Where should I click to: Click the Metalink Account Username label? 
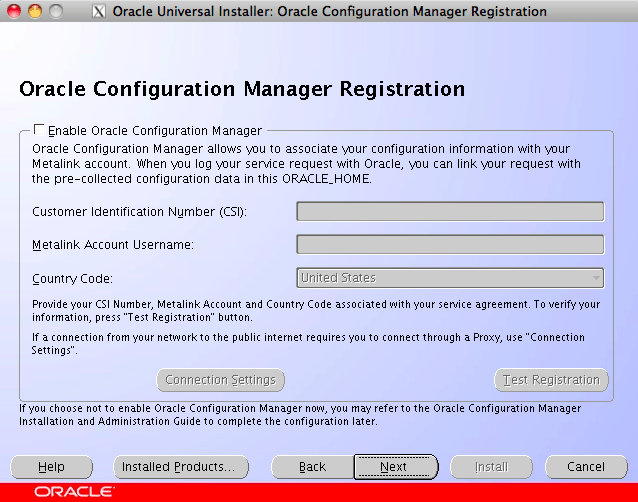[x=113, y=245]
